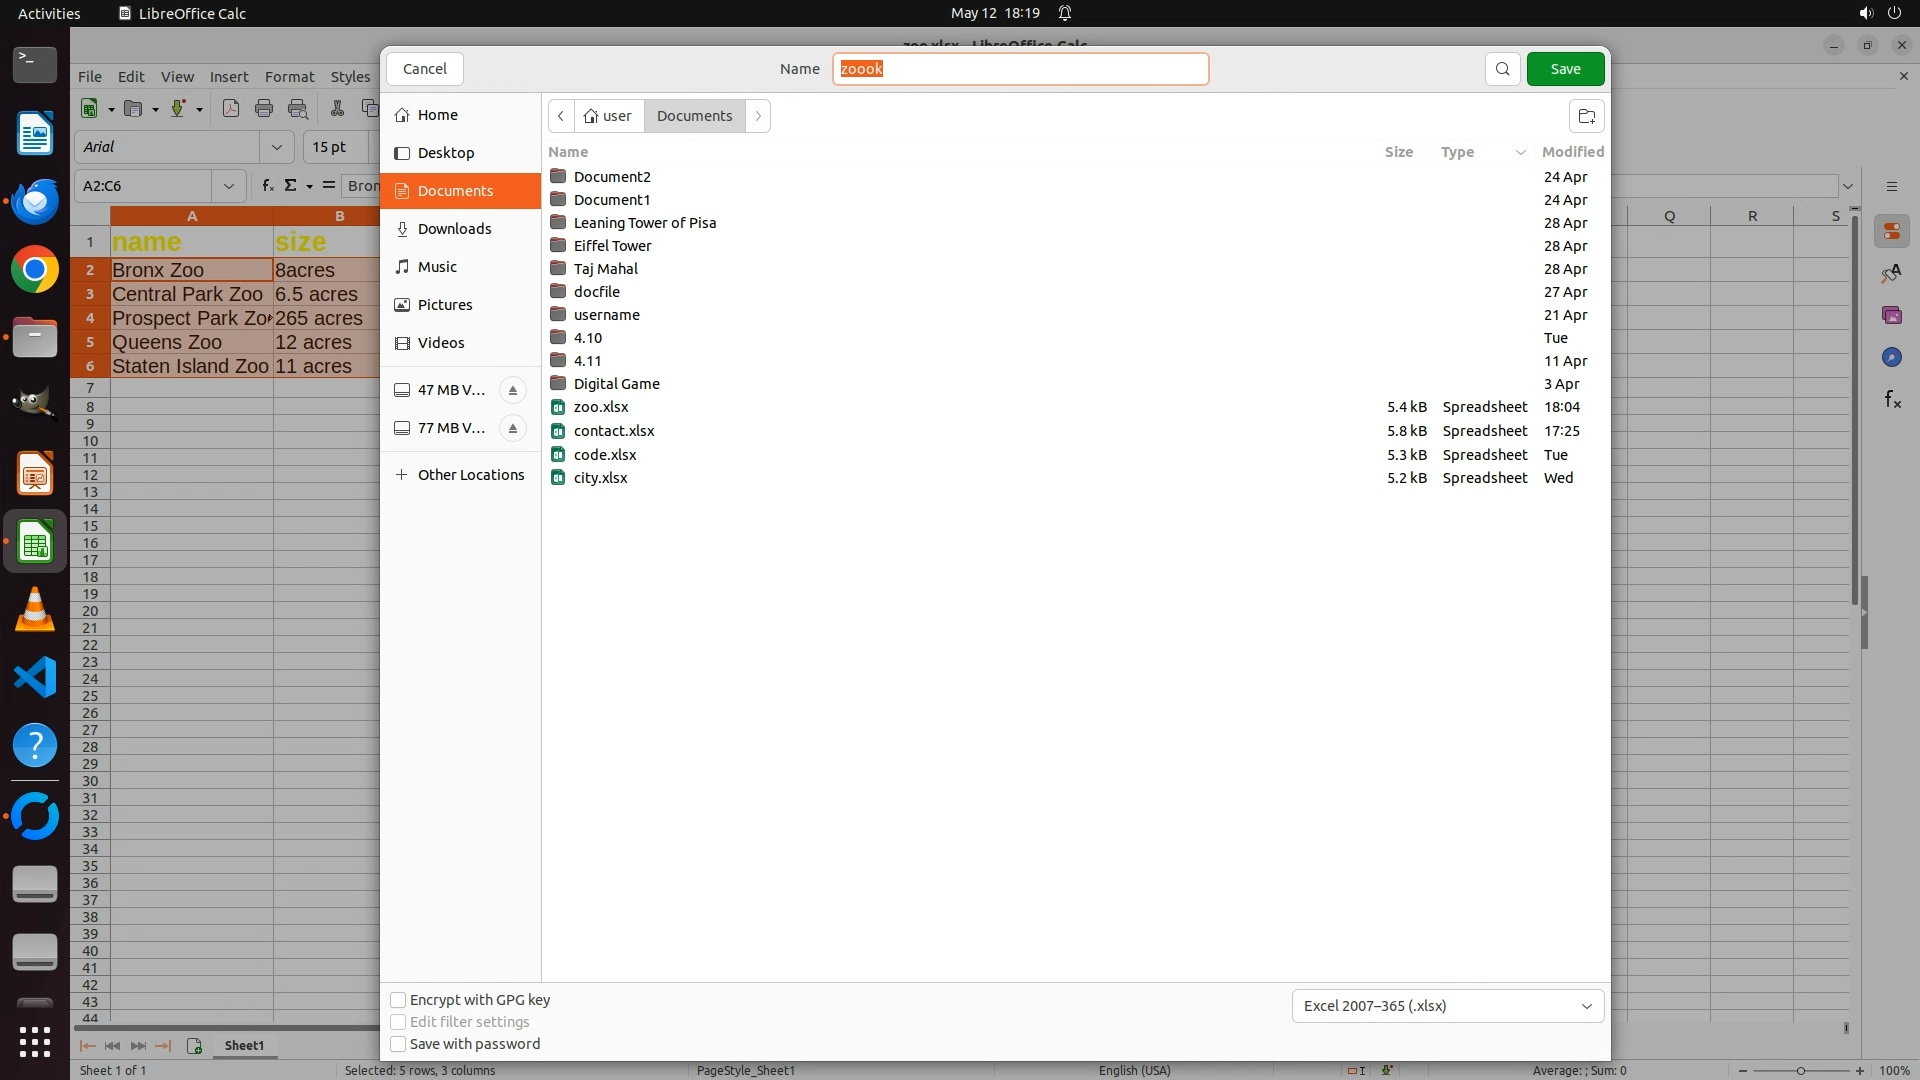Go to Downloads in the sidebar
The height and width of the screenshot is (1080, 1920).
[454, 229]
